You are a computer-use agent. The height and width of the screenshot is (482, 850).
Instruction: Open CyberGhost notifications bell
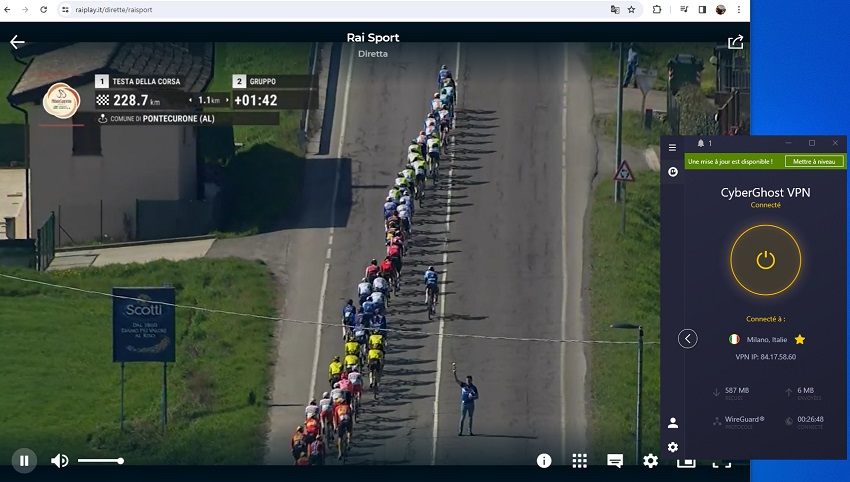pos(700,143)
